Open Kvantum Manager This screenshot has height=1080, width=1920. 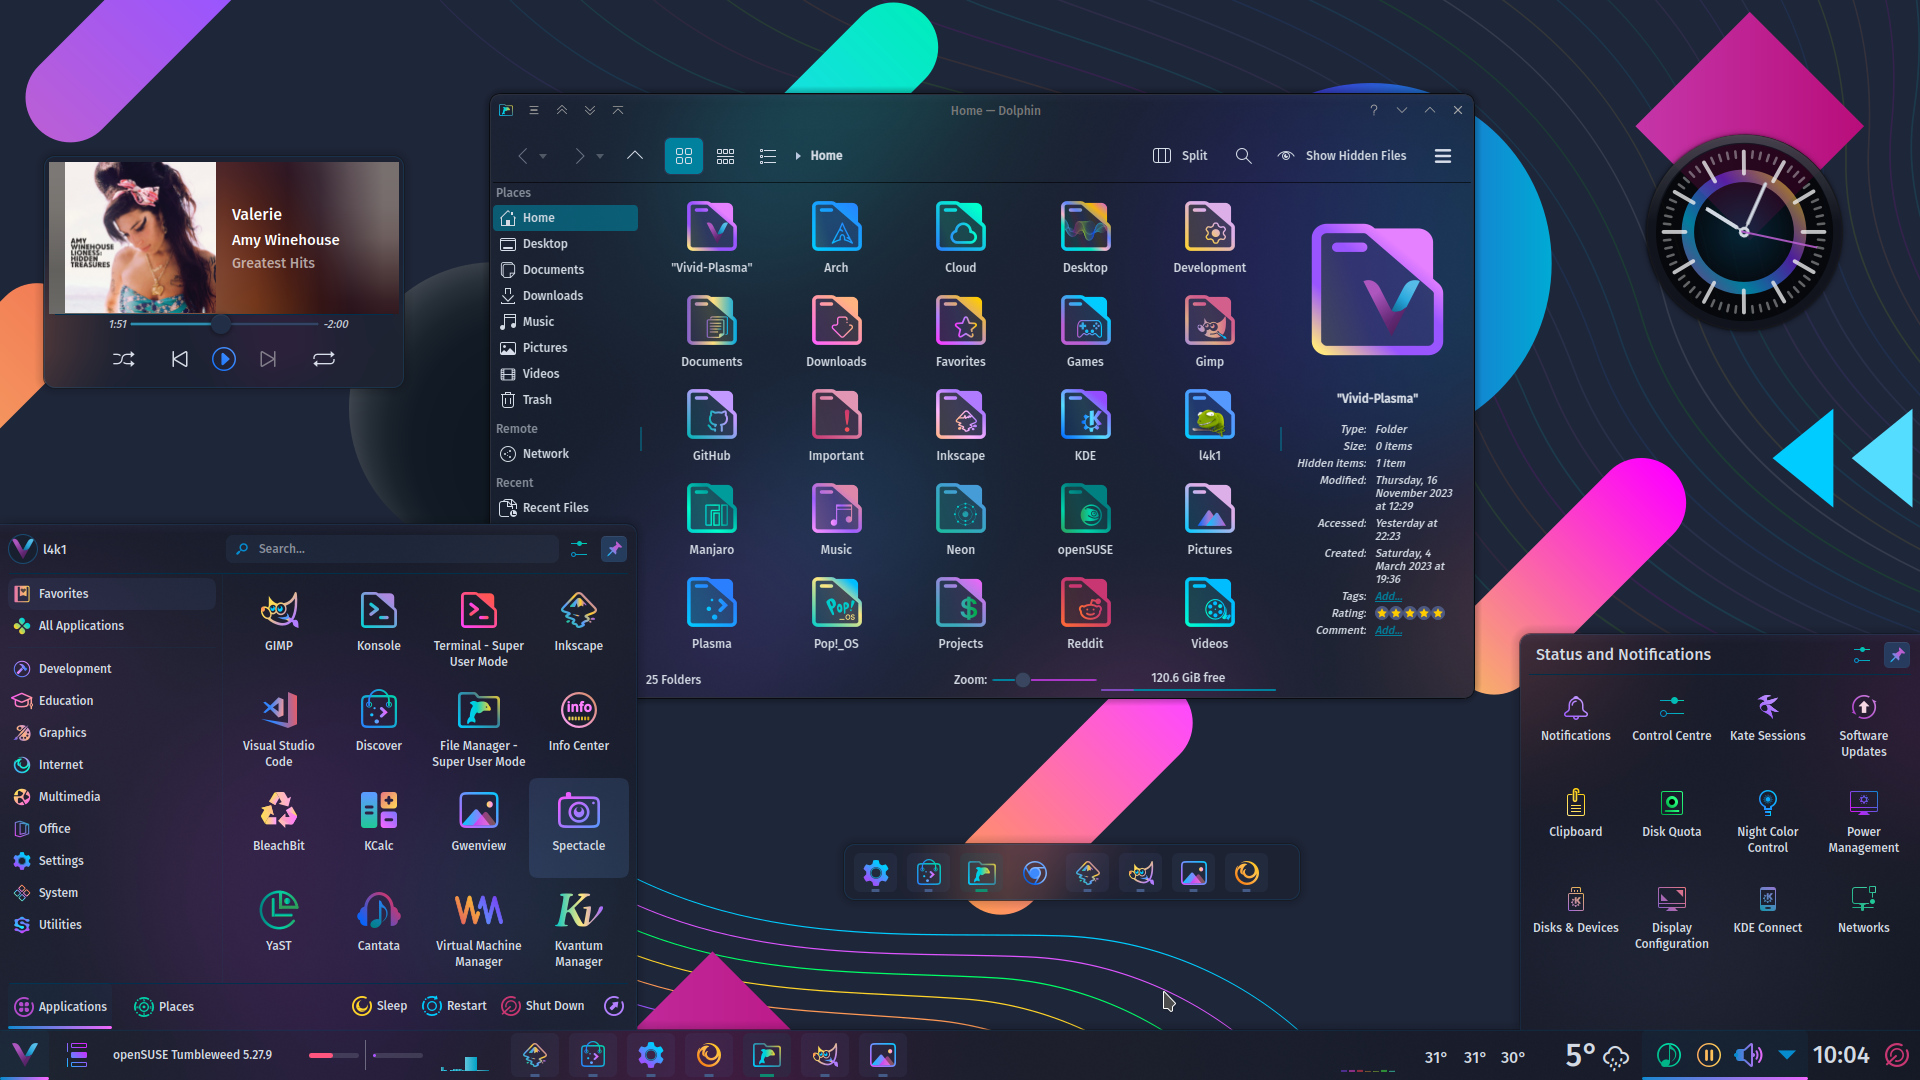click(579, 929)
